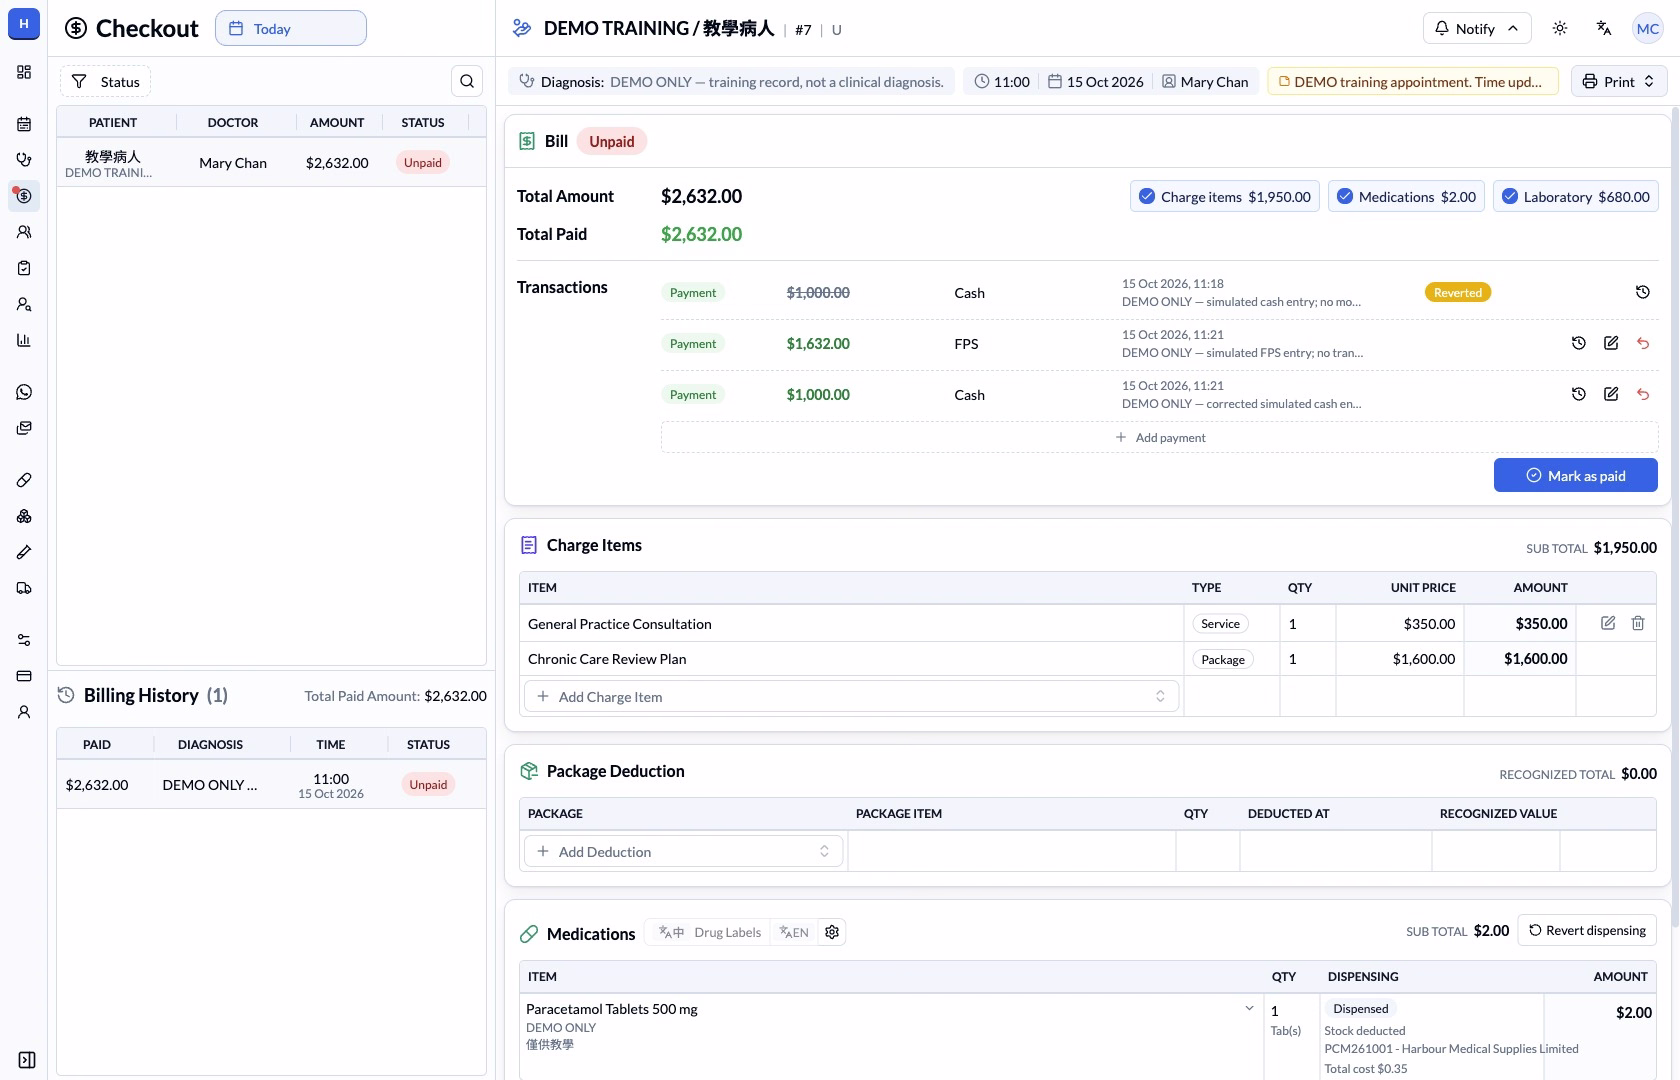Click the AMOUNT column header in patient list

click(x=337, y=122)
